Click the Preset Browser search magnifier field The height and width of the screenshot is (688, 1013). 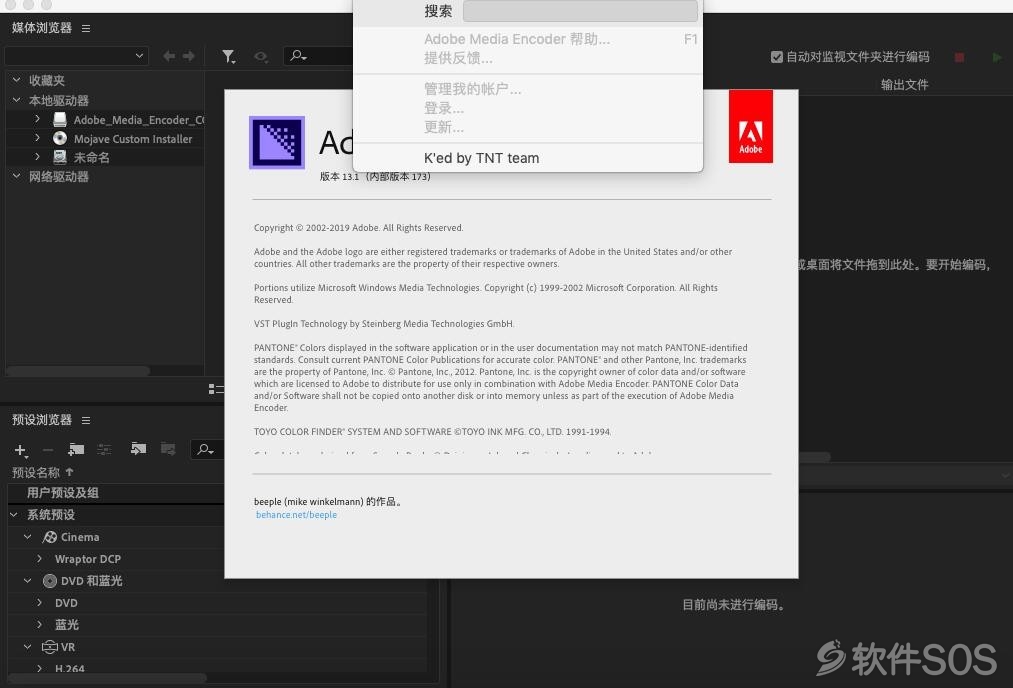pos(207,450)
